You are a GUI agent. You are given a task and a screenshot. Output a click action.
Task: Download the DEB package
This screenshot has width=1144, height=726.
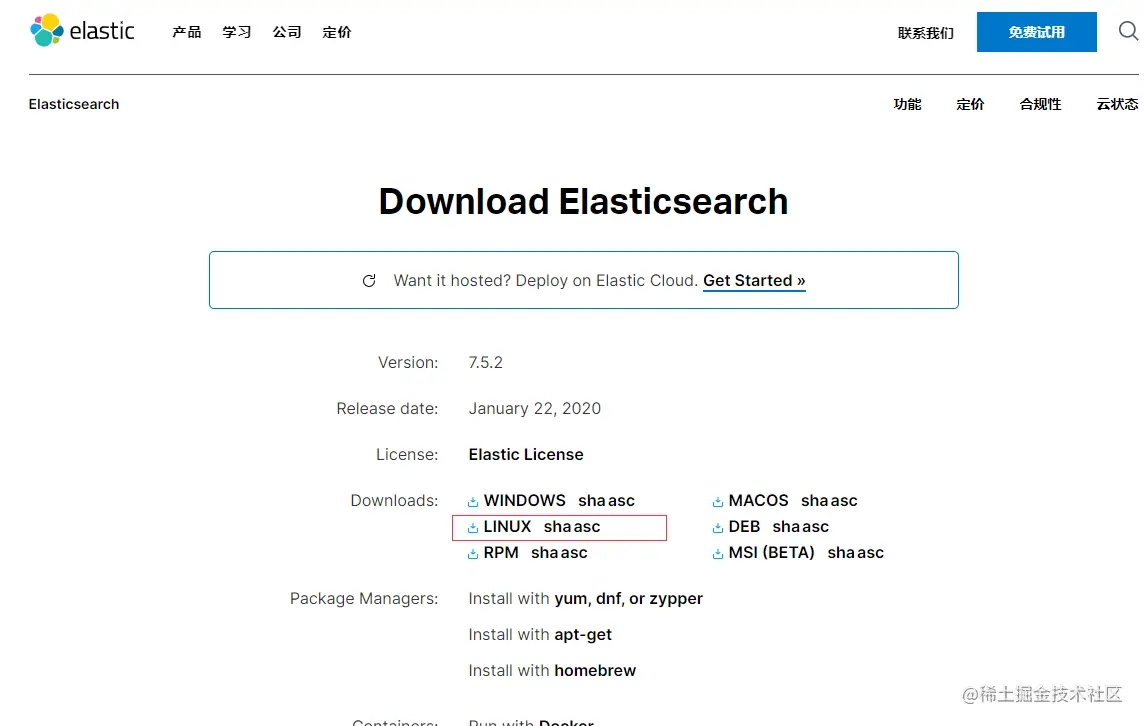pos(744,527)
